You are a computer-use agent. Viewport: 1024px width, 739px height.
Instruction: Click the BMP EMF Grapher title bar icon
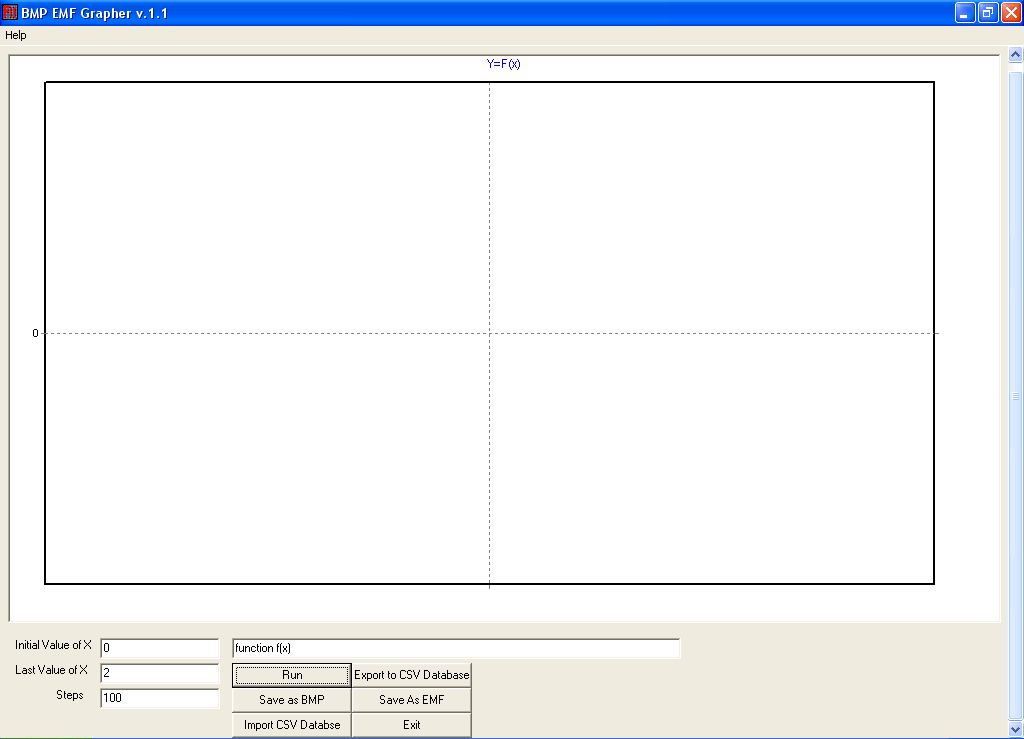click(x=11, y=13)
